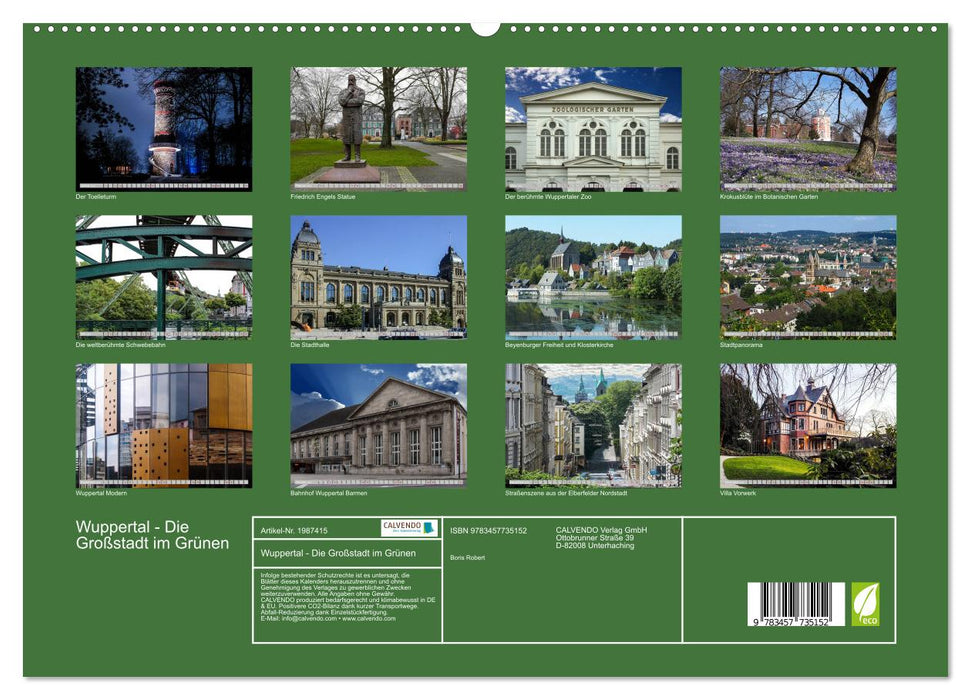The width and height of the screenshot is (971, 700).
Task: Select the Die weltberühmte Schwebebahn thumbnail
Action: click(x=162, y=278)
